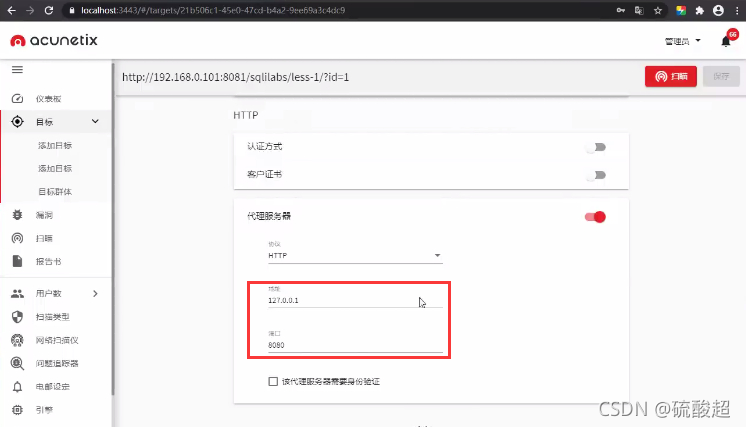
Task: Check 该代理服务器需要身份验证 checkbox
Action: tap(273, 381)
